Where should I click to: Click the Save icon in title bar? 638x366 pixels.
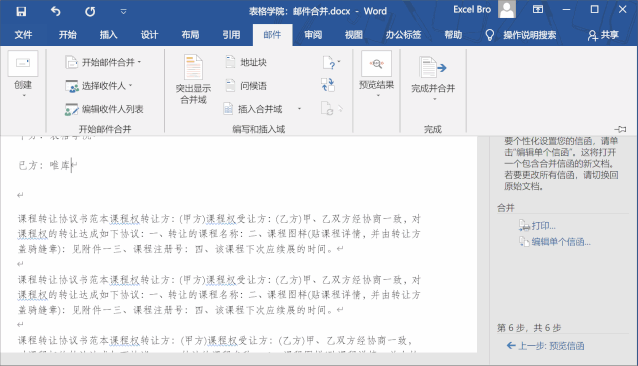point(21,11)
